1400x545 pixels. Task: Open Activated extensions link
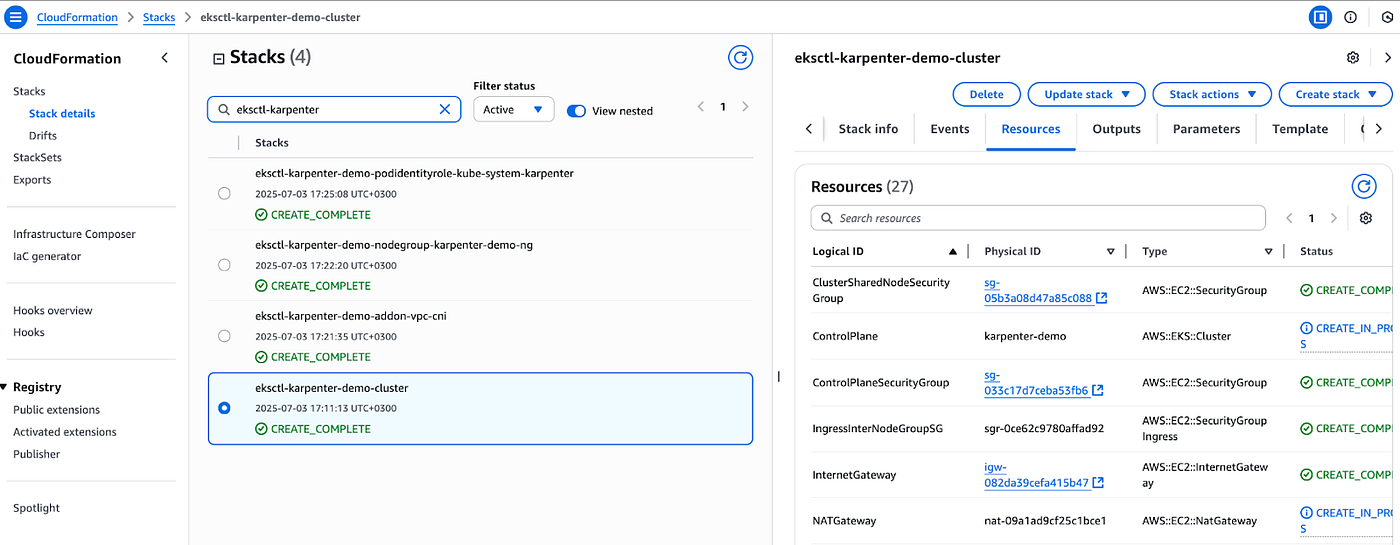click(x=65, y=432)
